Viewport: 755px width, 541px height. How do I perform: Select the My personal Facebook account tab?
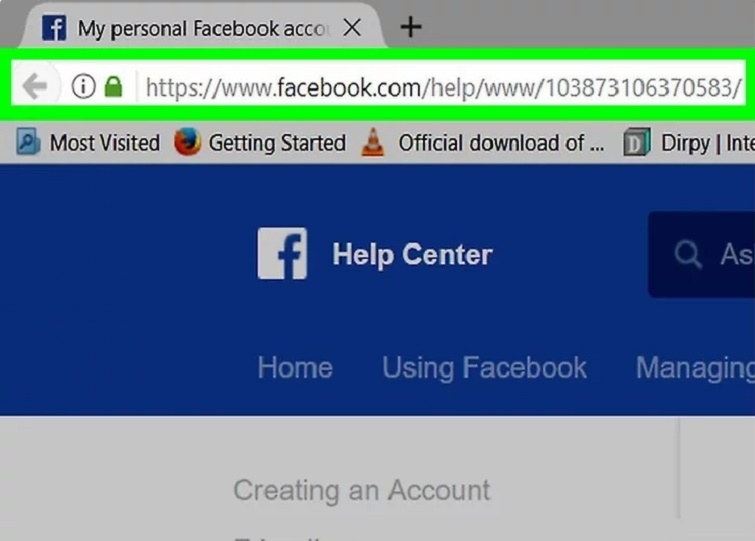(202, 28)
